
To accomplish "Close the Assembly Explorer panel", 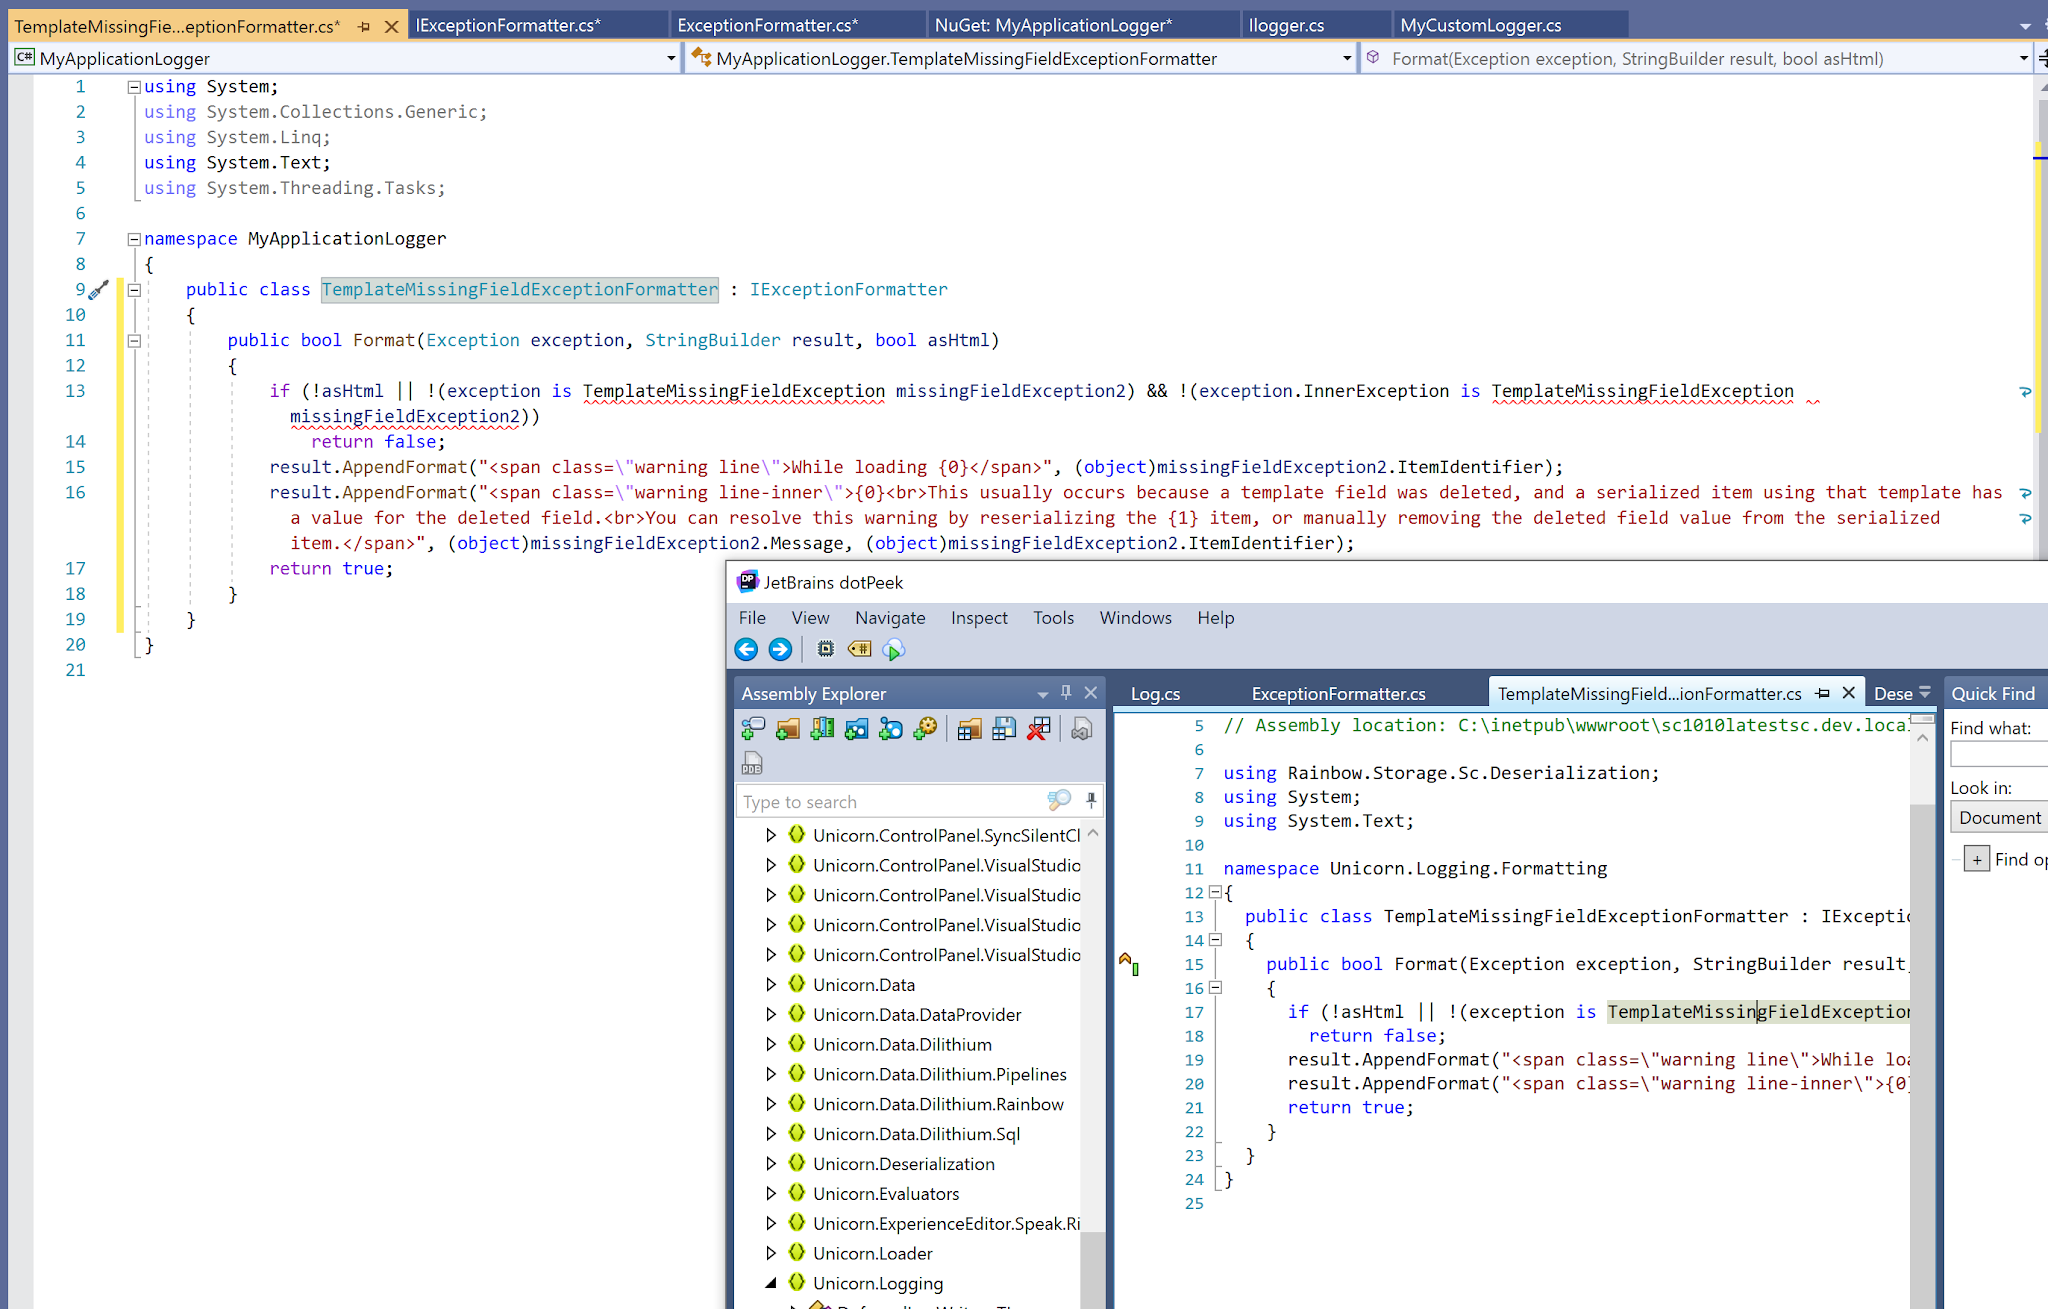I will [x=1091, y=692].
